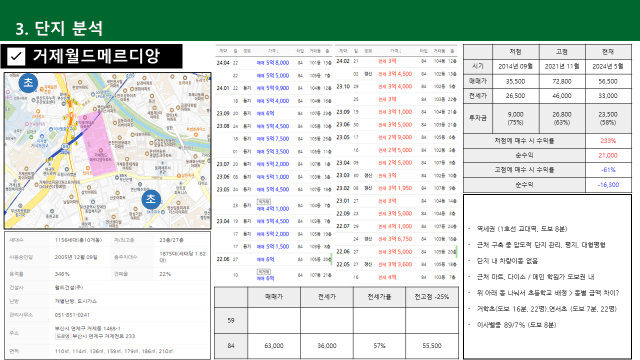Click the 57% lease ratio cell
640x360 pixels.
coord(379,346)
